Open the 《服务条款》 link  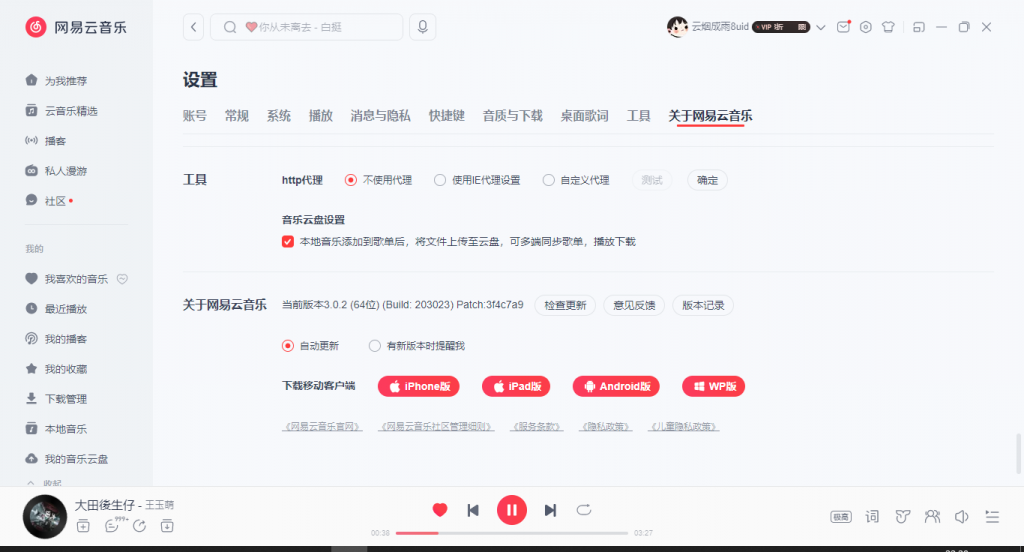pyautogui.click(x=536, y=427)
